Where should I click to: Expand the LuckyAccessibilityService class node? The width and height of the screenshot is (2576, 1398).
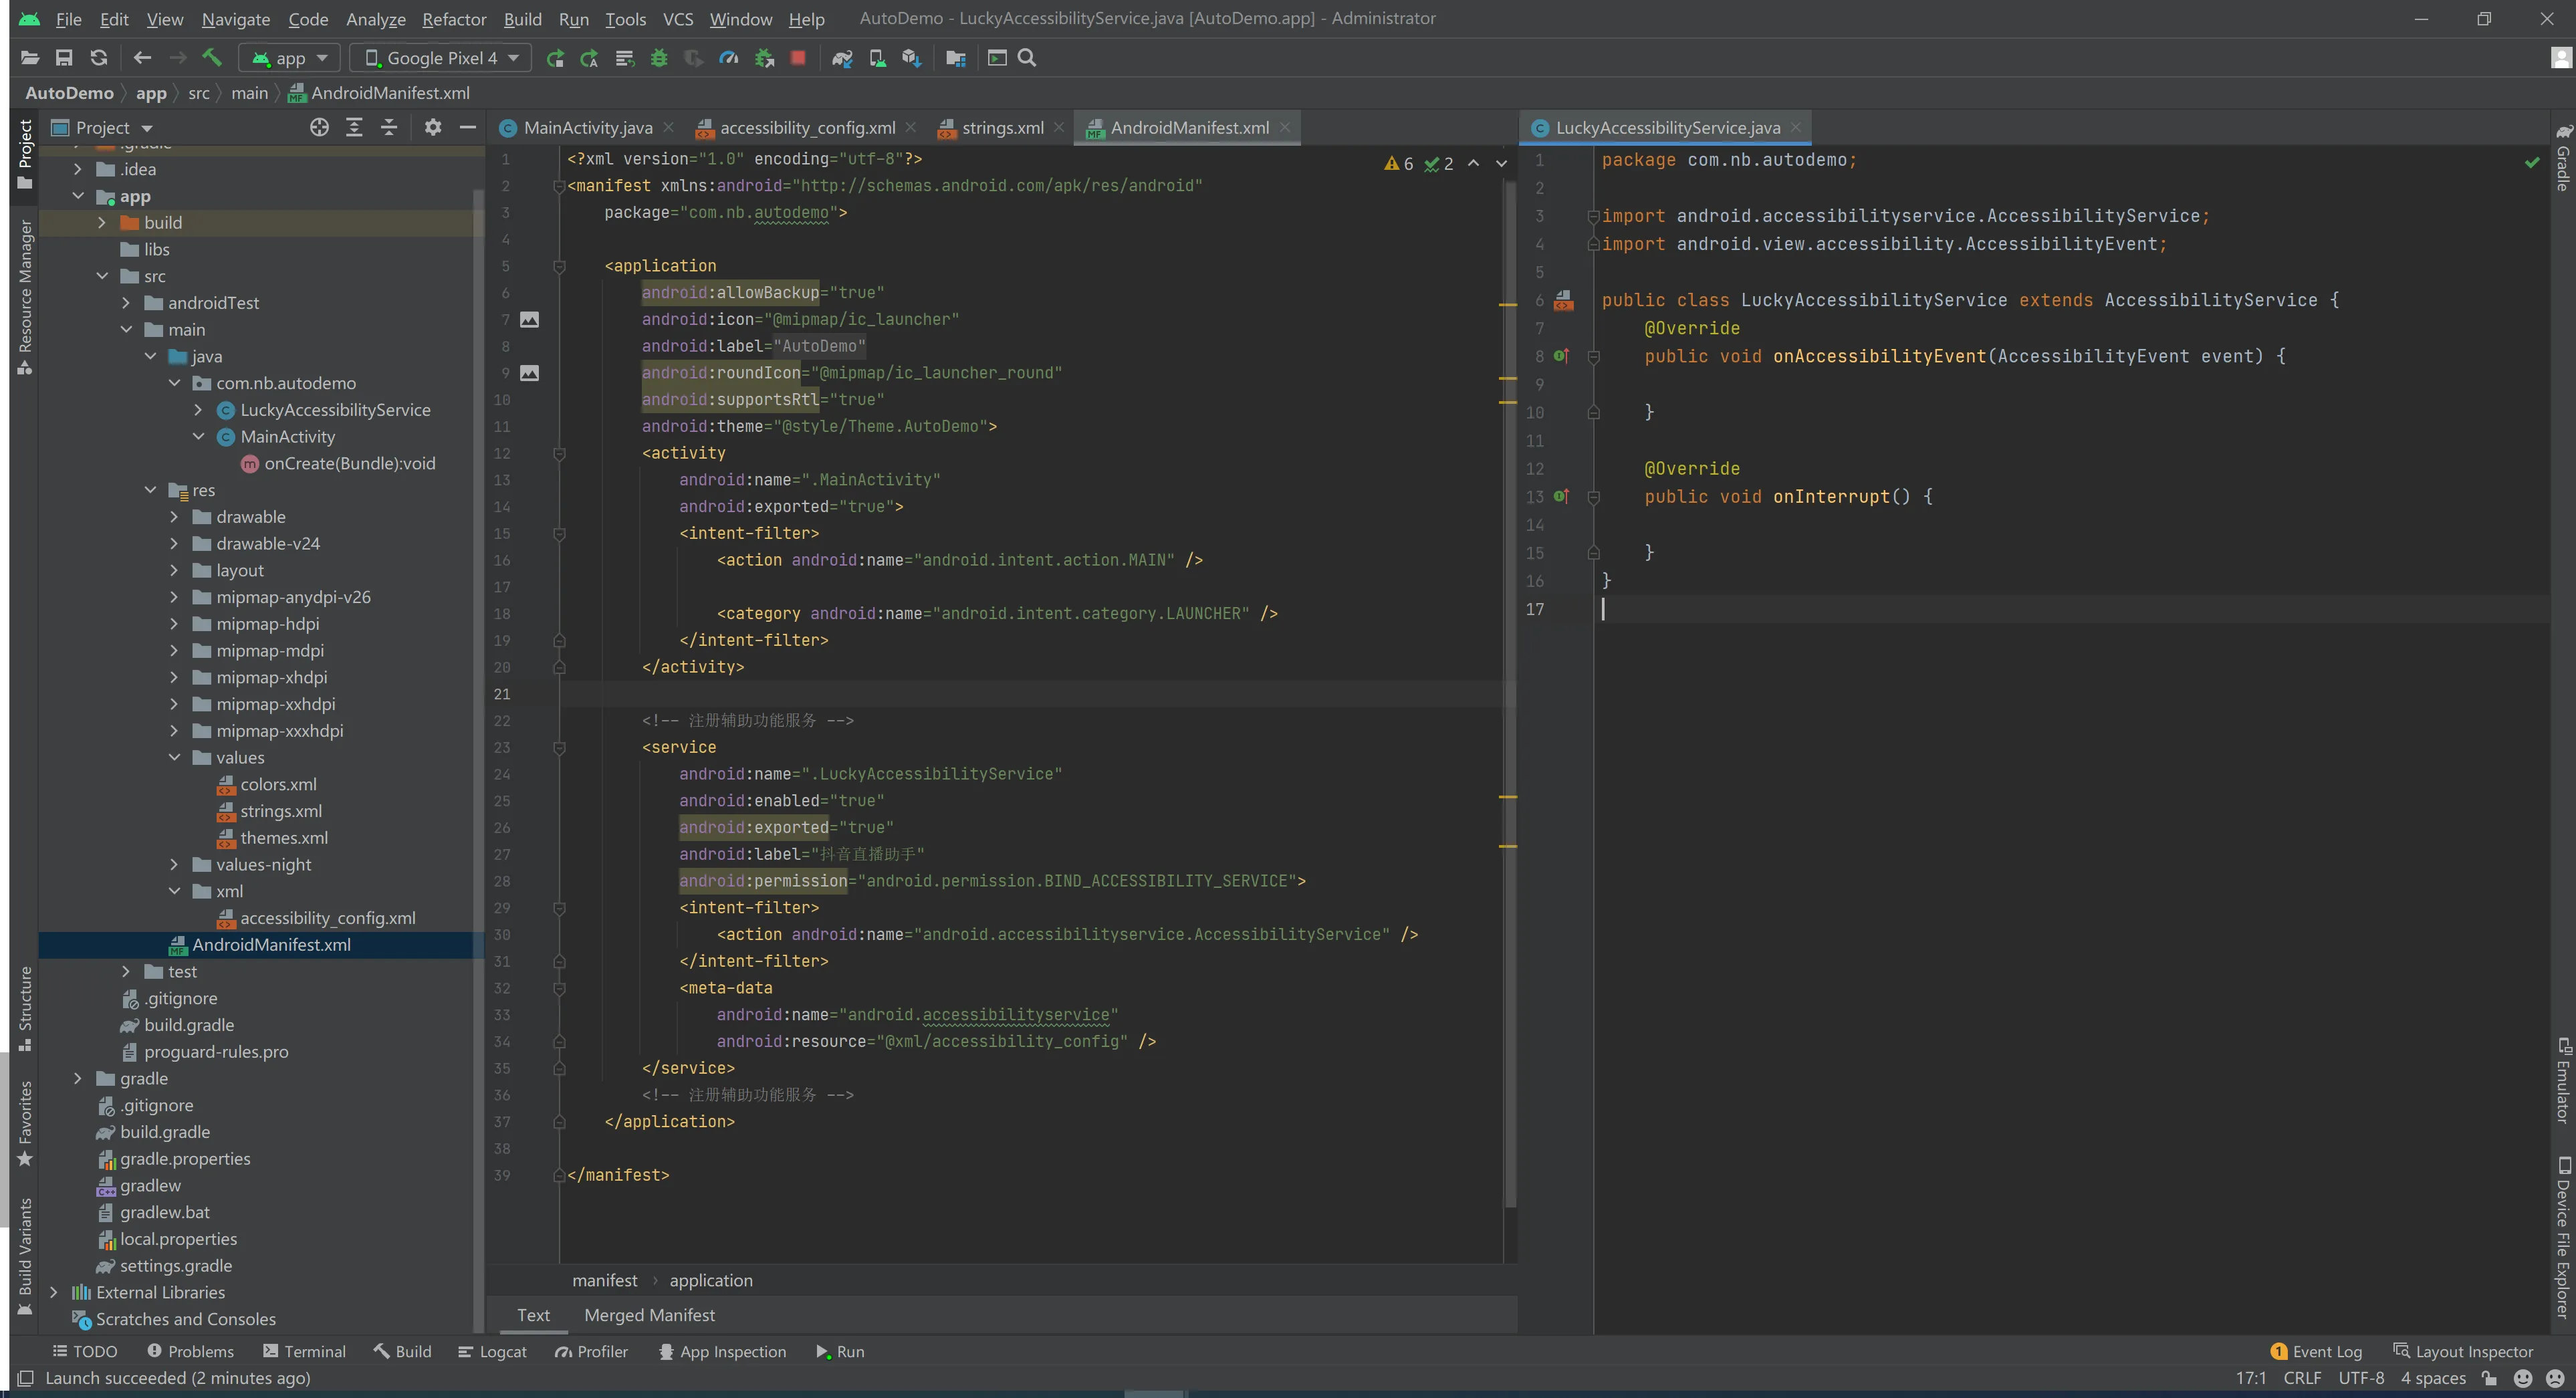point(198,409)
